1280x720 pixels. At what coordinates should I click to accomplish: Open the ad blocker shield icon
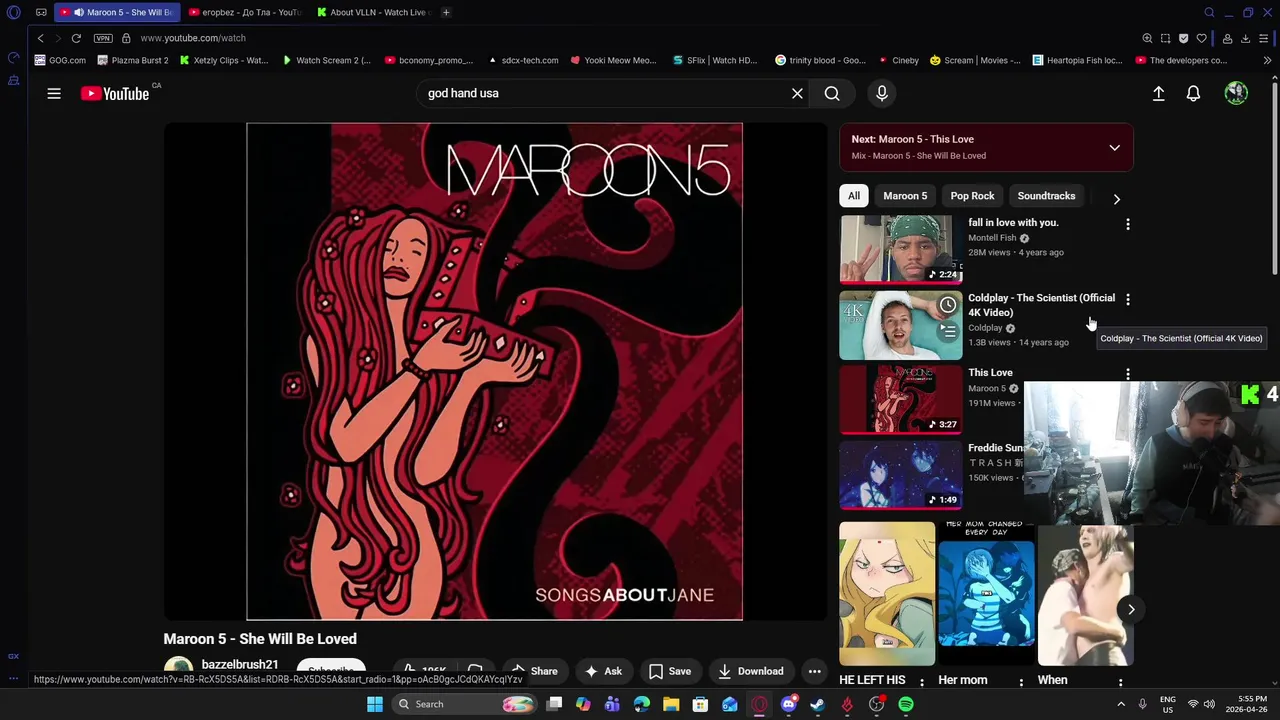point(1183,38)
